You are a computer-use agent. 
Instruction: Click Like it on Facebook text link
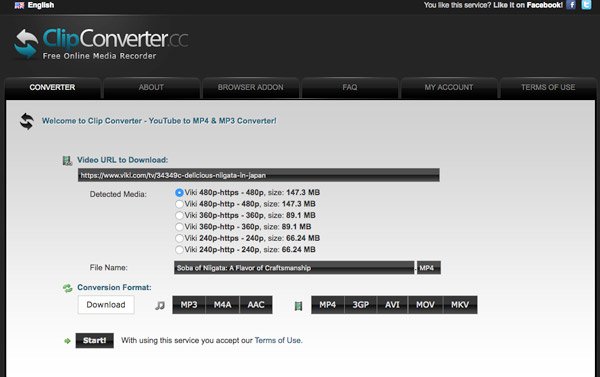(x=528, y=5)
